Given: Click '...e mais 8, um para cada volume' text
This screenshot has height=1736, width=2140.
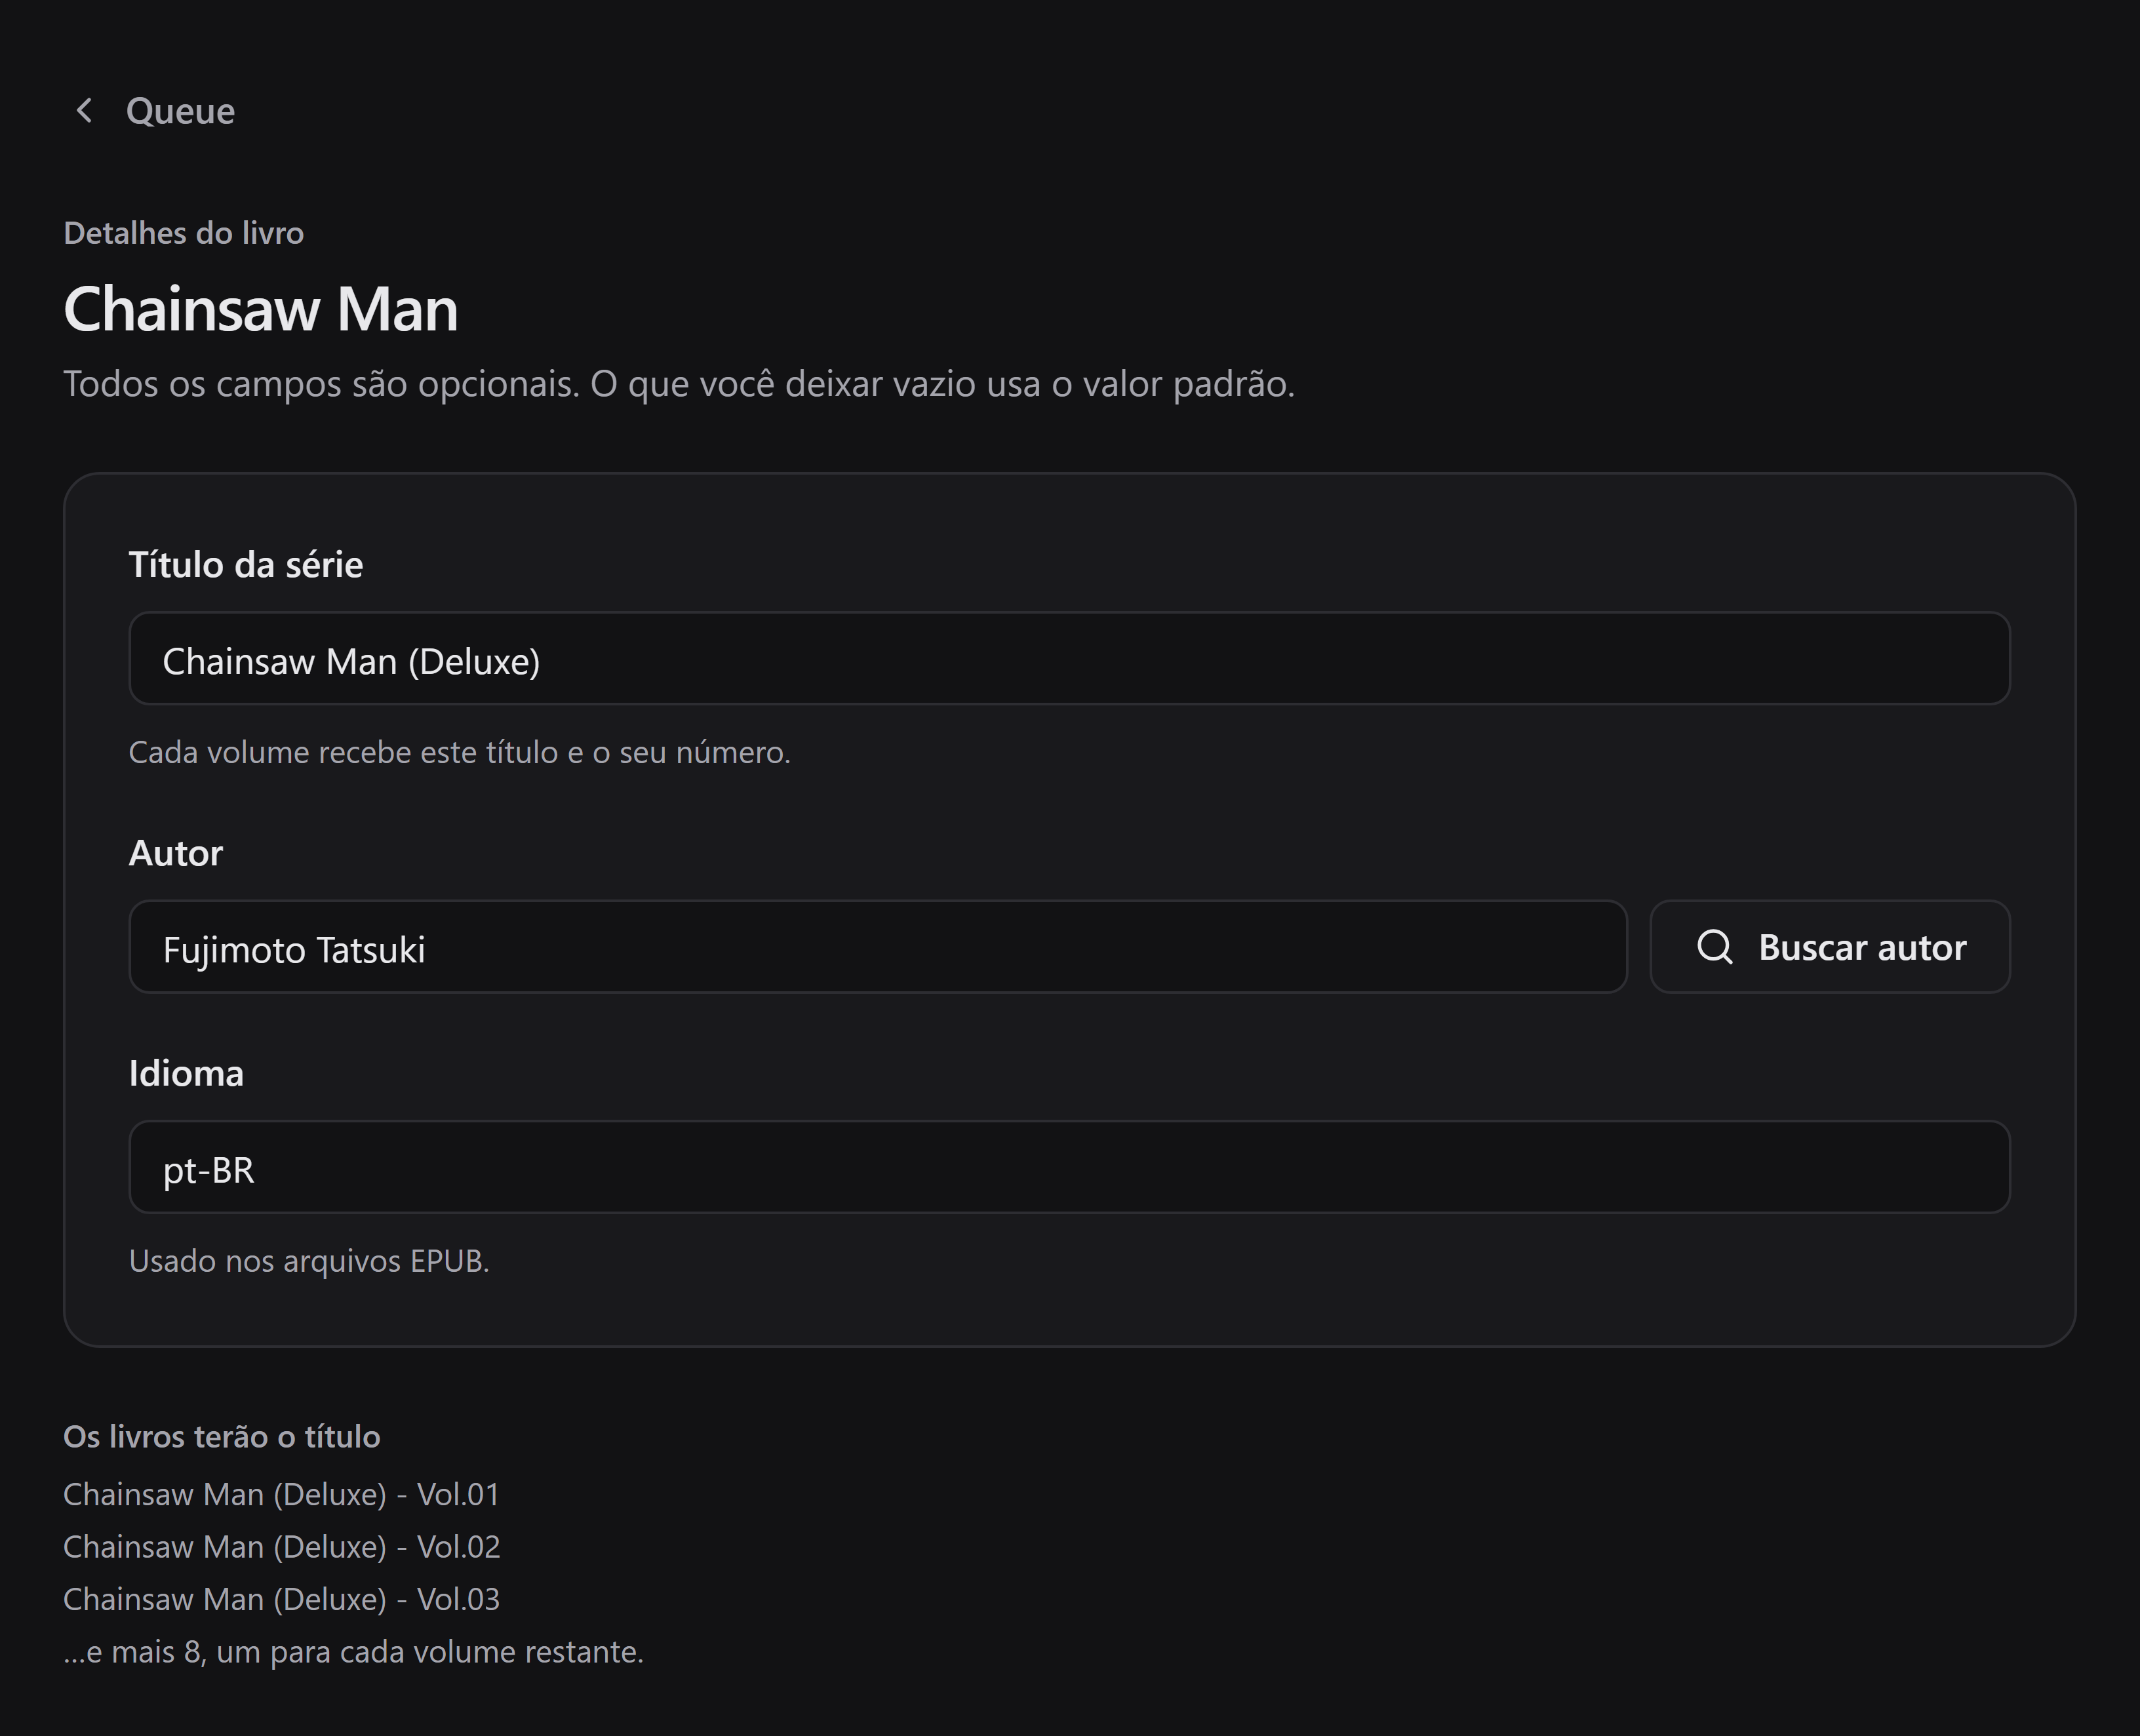Looking at the screenshot, I should pos(354,1652).
